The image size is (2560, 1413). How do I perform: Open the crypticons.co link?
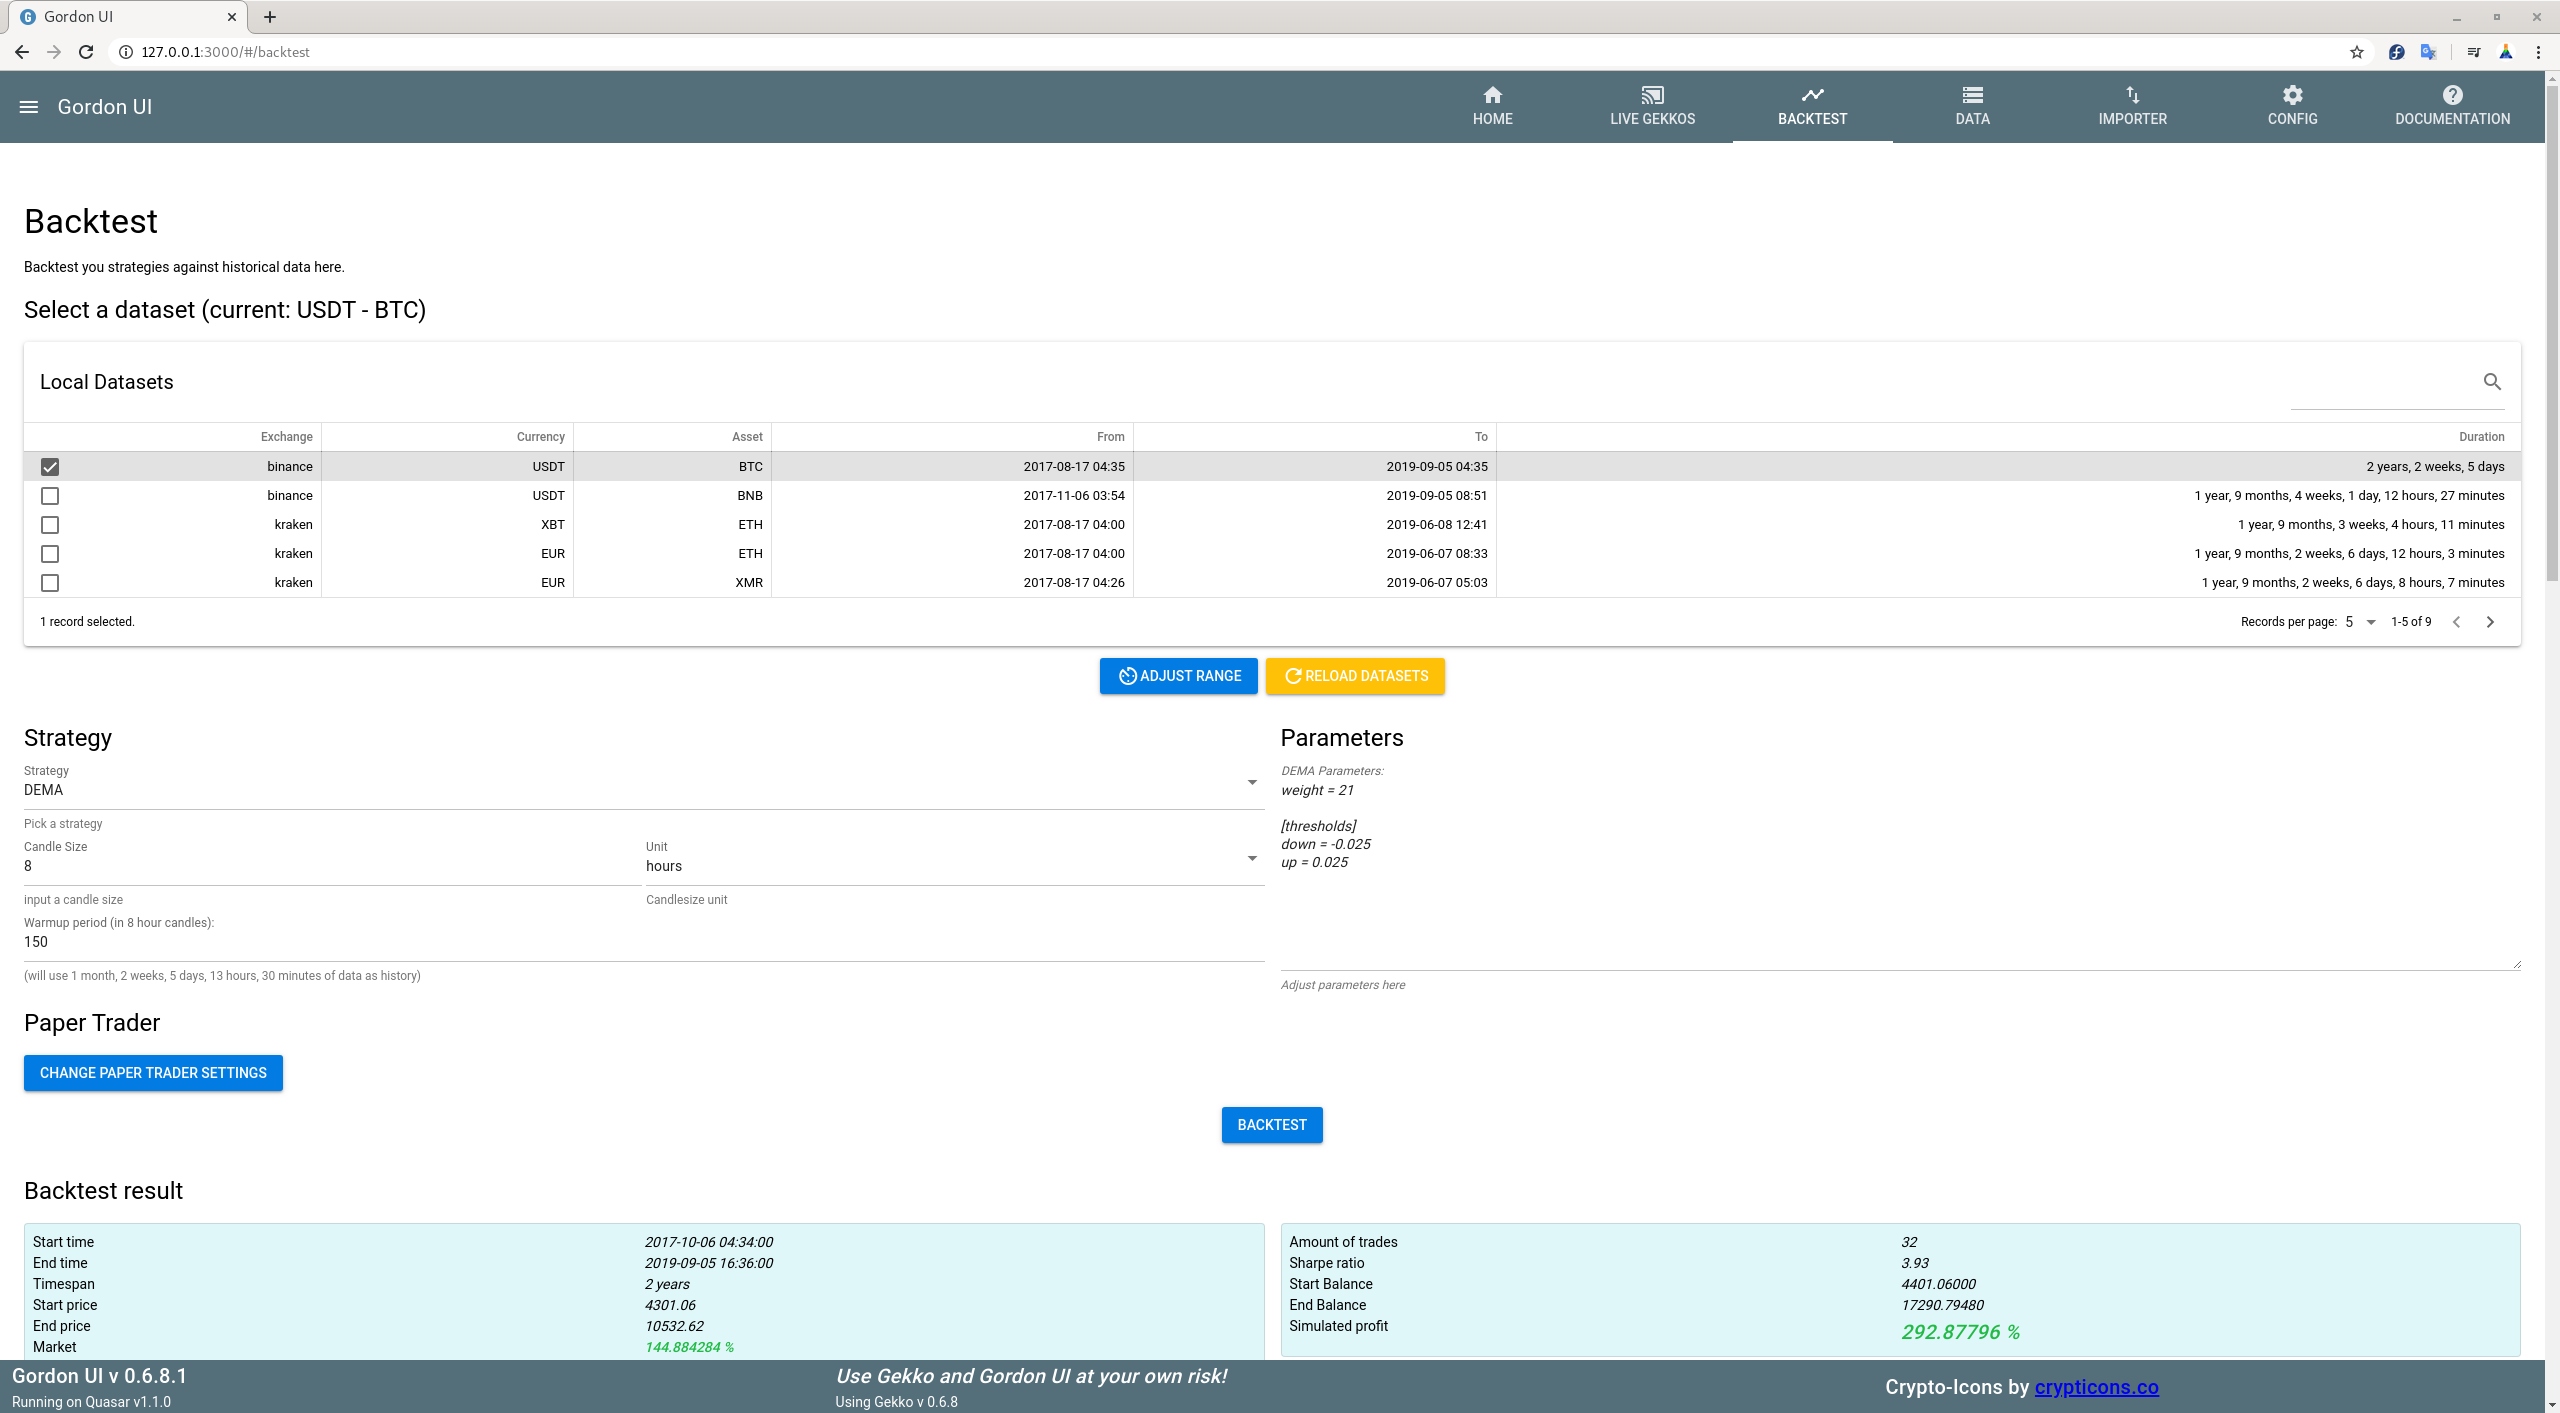click(2096, 1387)
